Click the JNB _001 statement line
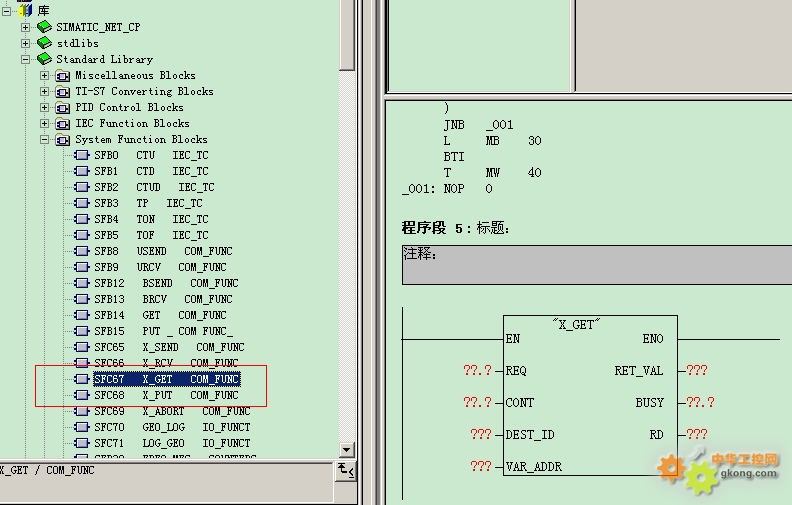Viewport: 792px width, 505px height. pyautogui.click(x=478, y=125)
